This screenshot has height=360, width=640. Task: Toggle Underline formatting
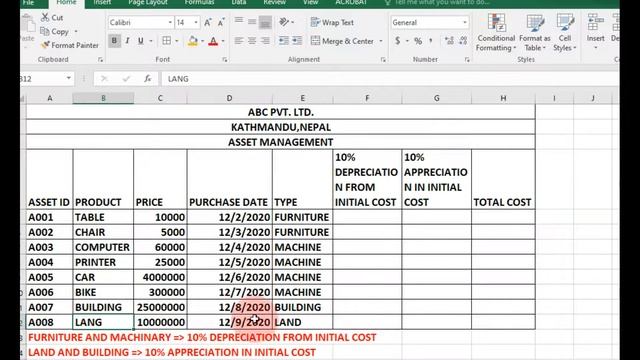point(141,41)
